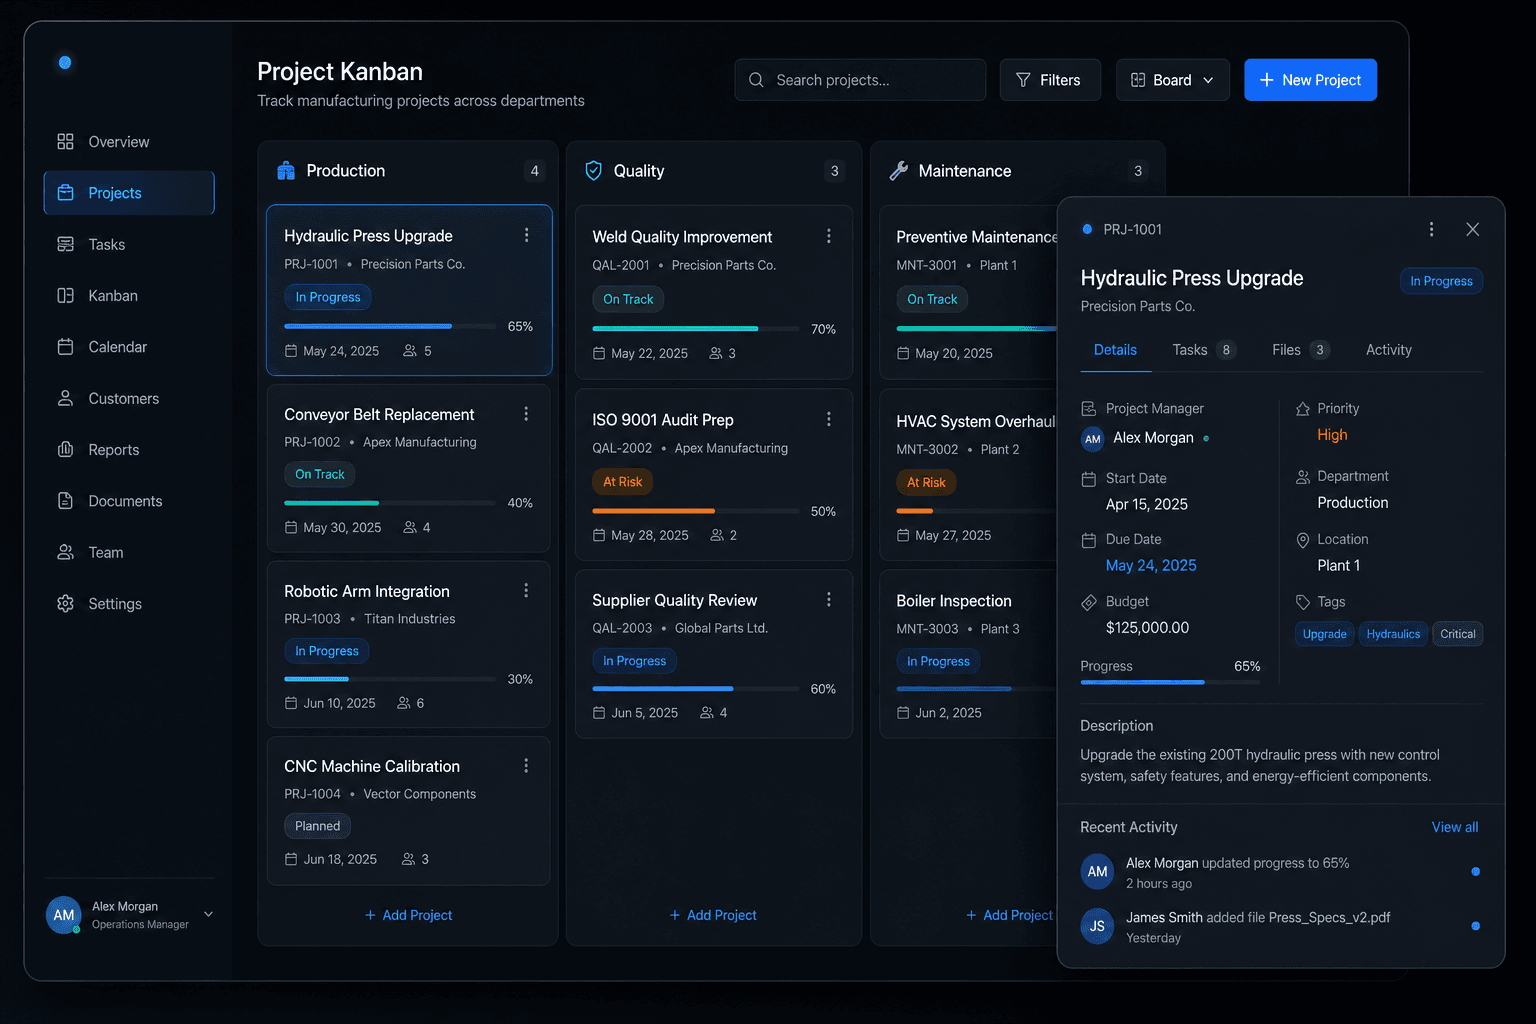Open View all recent activity
Screen dimensions: 1536x1024
pyautogui.click(x=1455, y=827)
